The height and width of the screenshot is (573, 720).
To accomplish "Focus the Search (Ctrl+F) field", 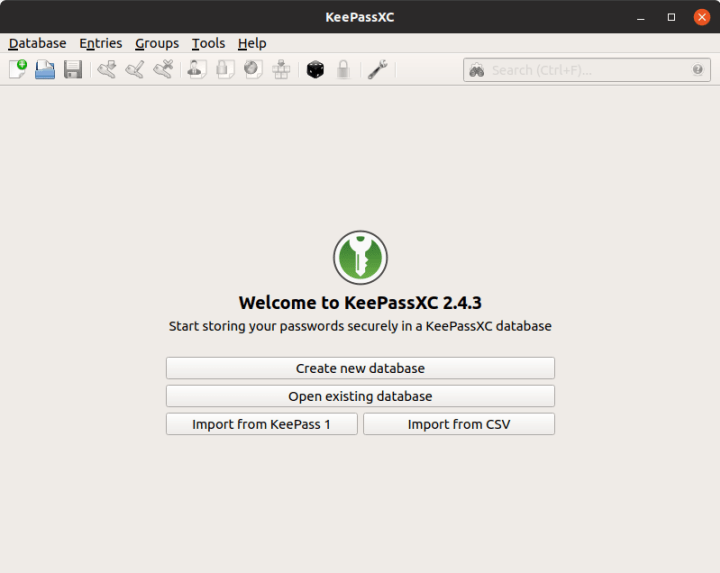I will 587,70.
